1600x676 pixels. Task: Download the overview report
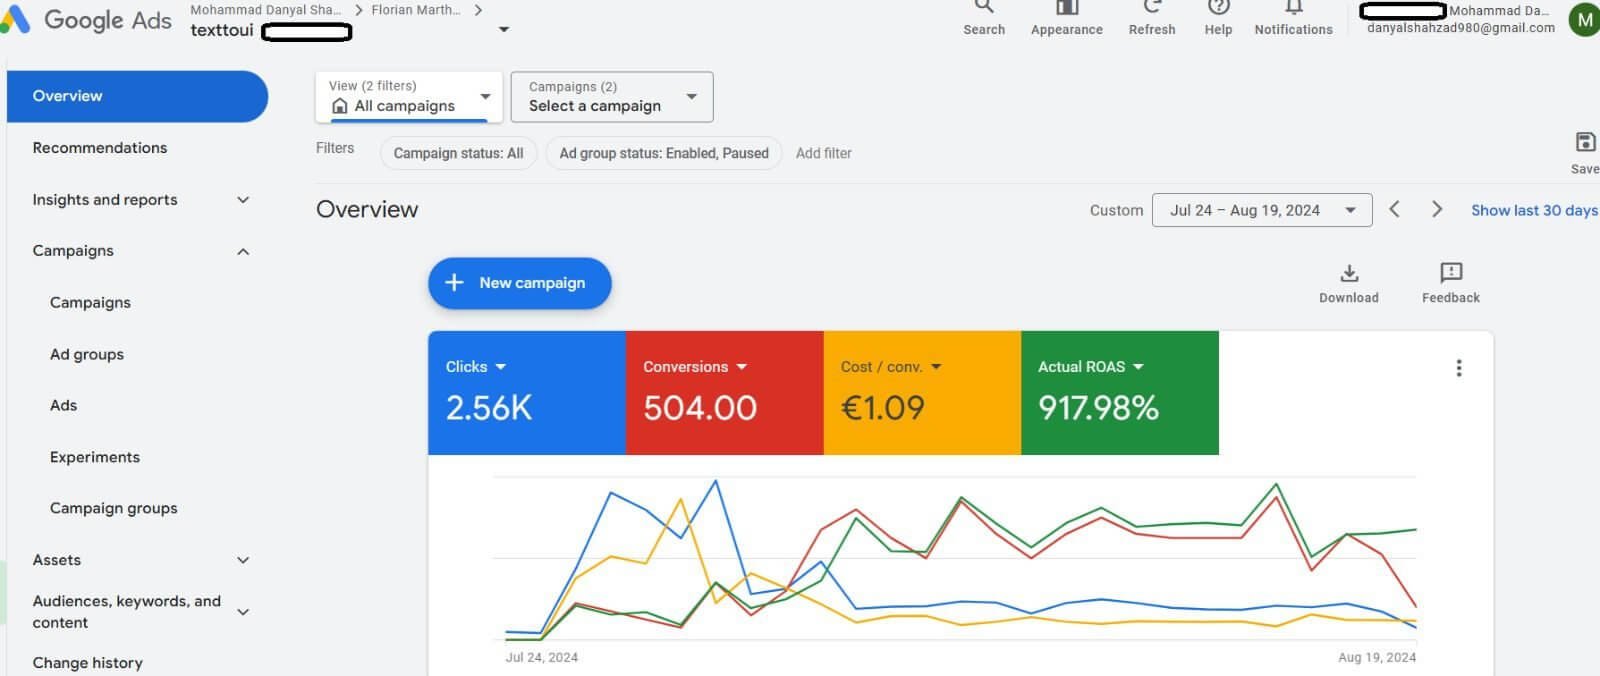[x=1349, y=283]
